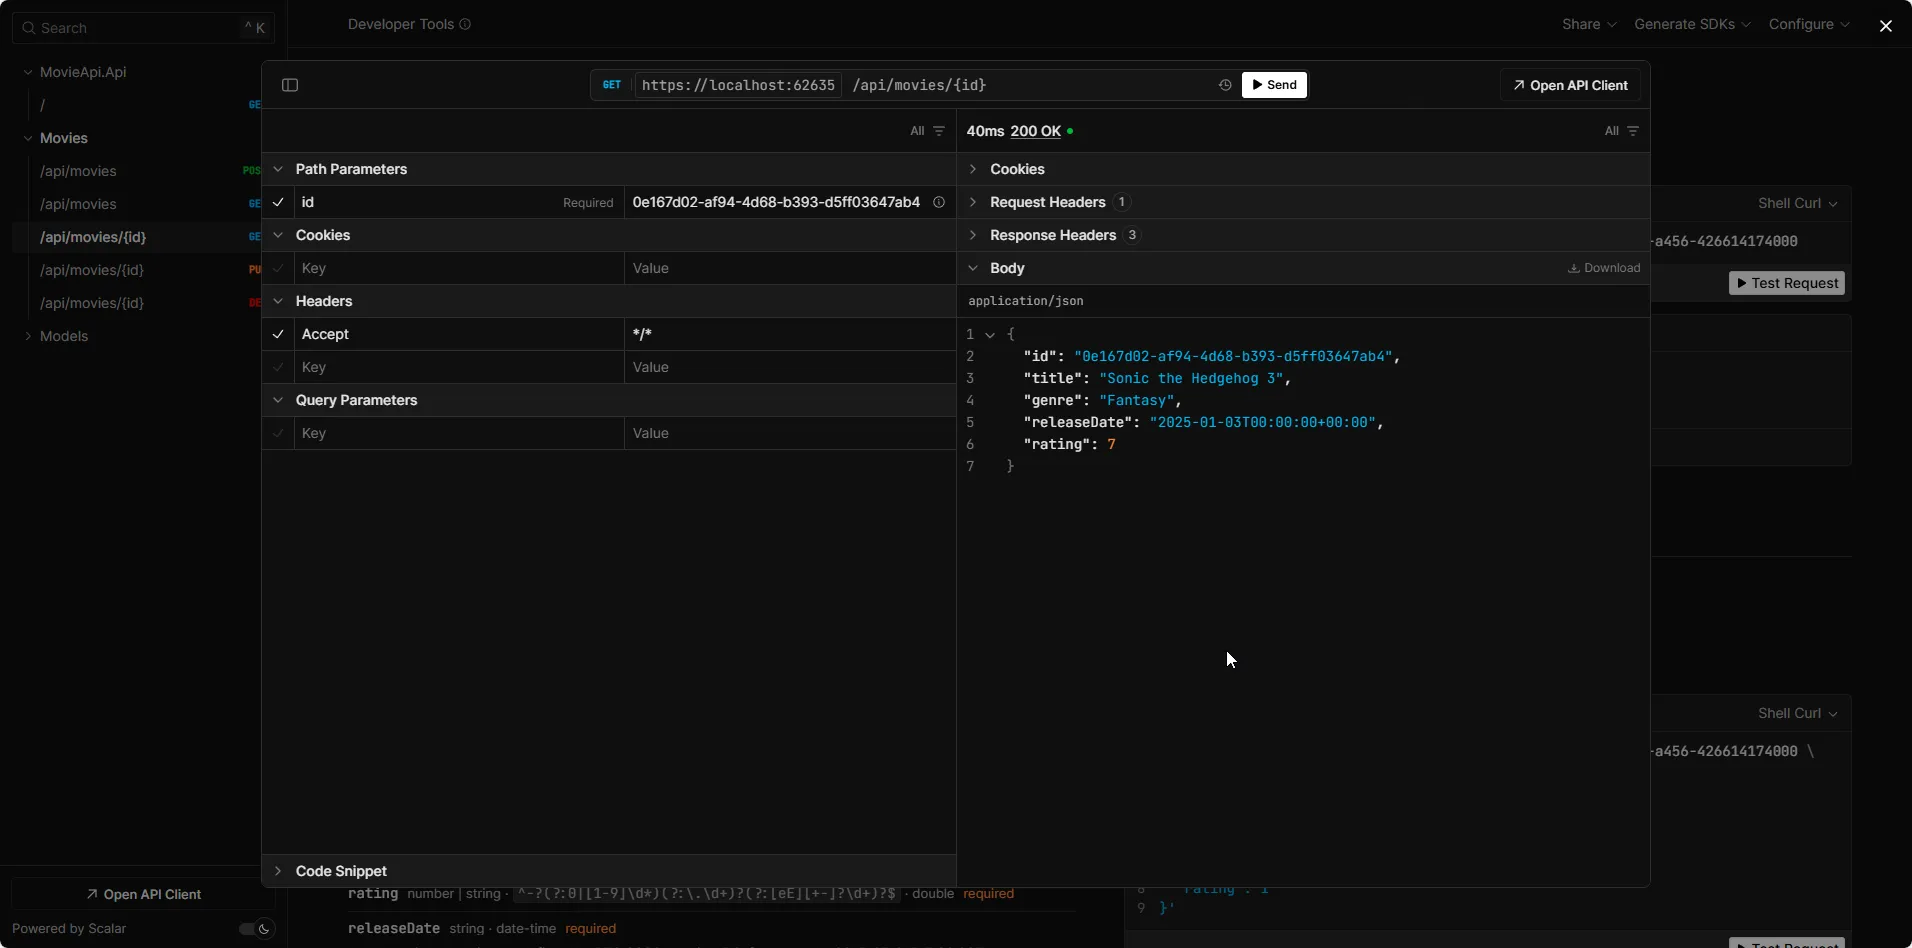The width and height of the screenshot is (1912, 948).
Task: Click the URL input showing localhost:62635
Action: pyautogui.click(x=738, y=85)
